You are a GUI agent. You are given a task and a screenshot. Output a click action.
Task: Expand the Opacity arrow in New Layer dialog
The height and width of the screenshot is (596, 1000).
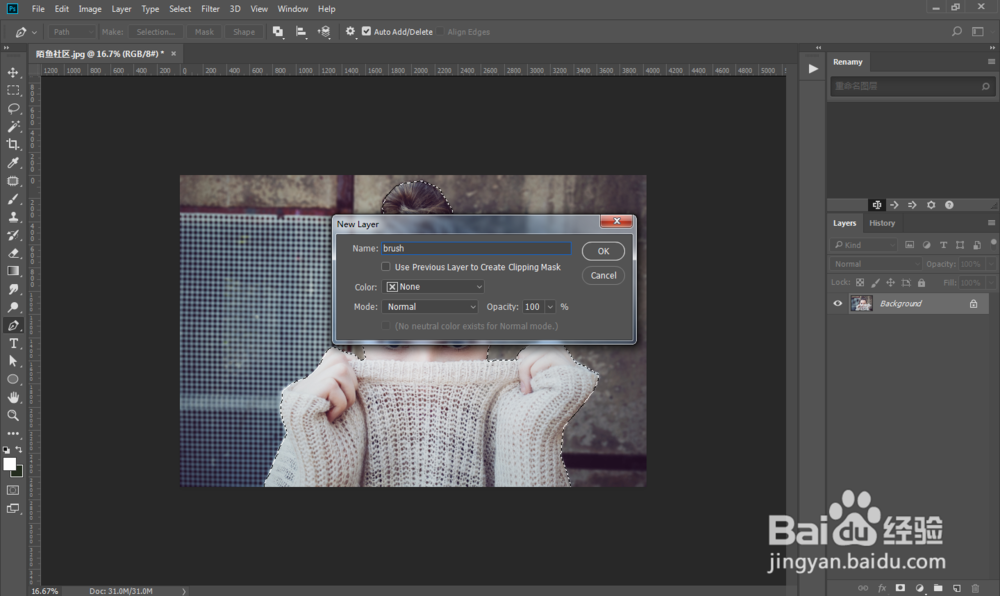point(550,307)
